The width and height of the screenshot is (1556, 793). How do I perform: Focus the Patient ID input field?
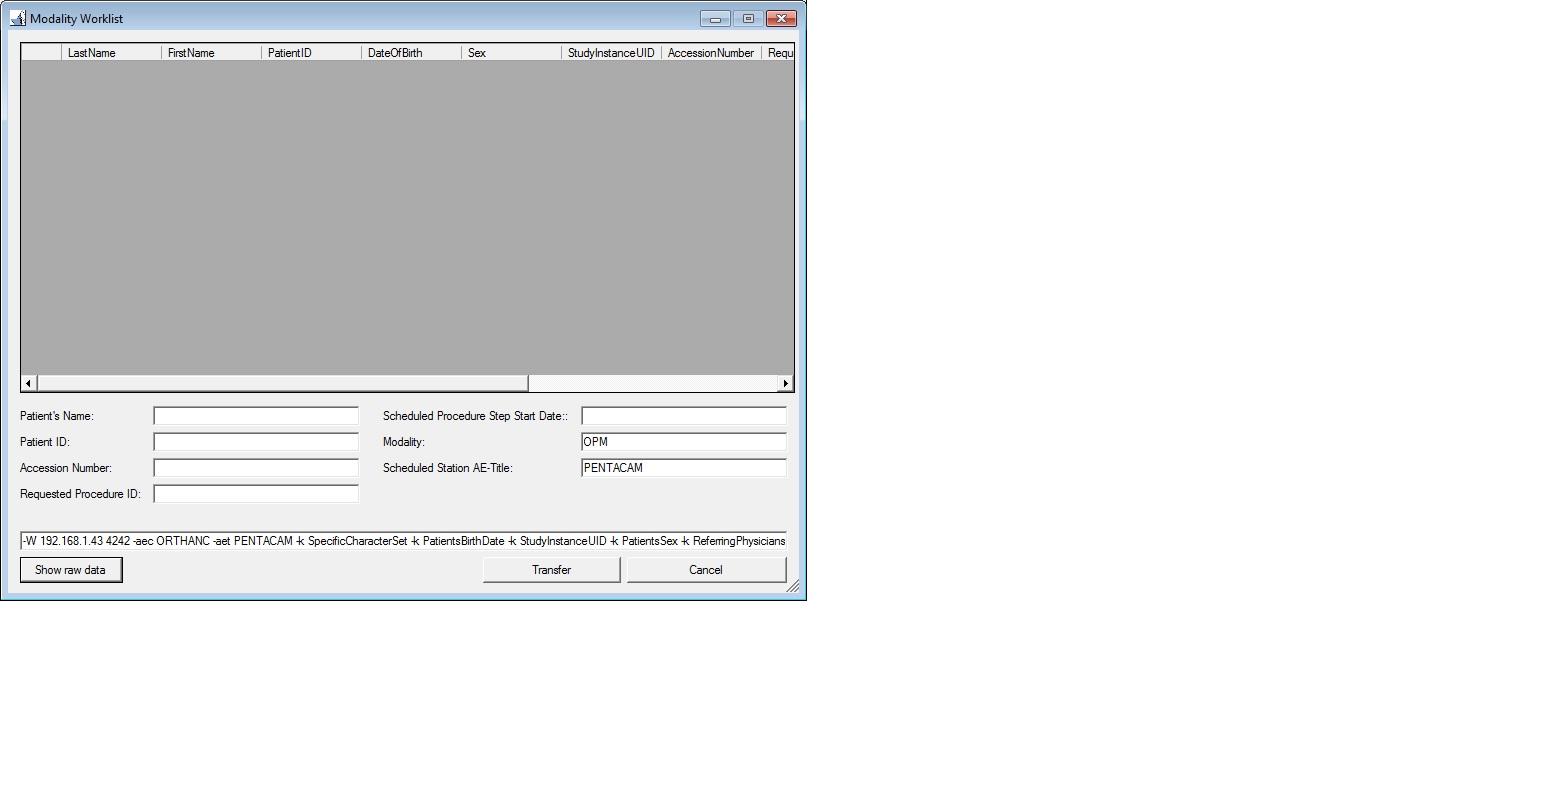(x=256, y=442)
